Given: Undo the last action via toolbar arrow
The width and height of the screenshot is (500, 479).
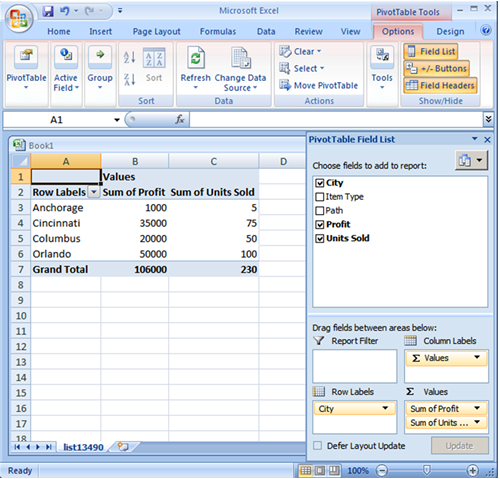Looking at the screenshot, I should [x=64, y=11].
